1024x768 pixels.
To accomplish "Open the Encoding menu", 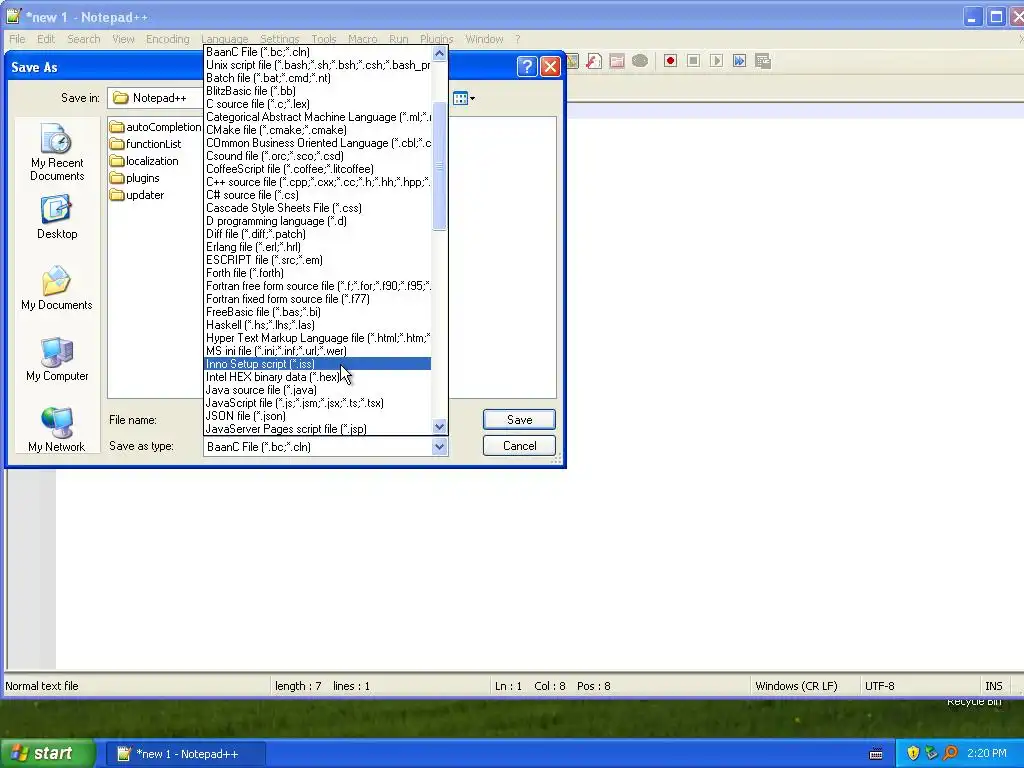I will (168, 39).
